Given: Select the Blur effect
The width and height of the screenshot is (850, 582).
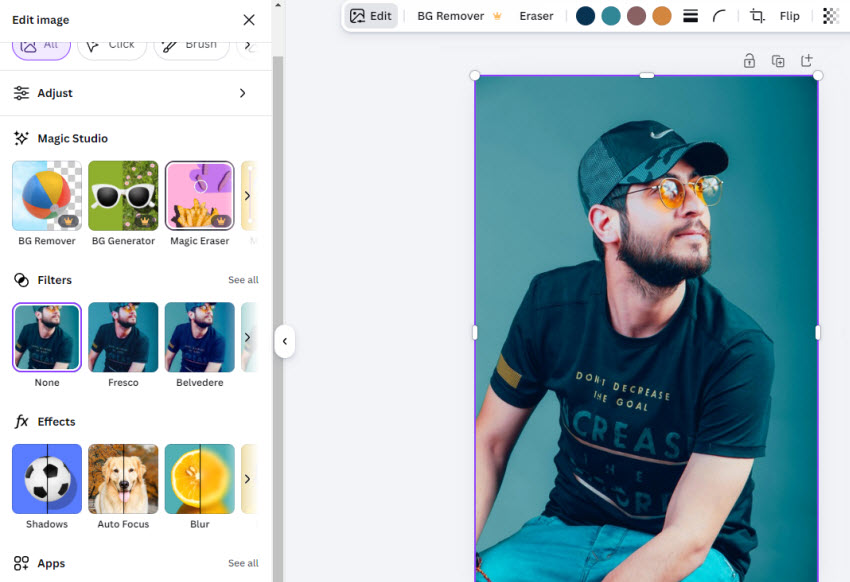Looking at the screenshot, I should (x=199, y=487).
